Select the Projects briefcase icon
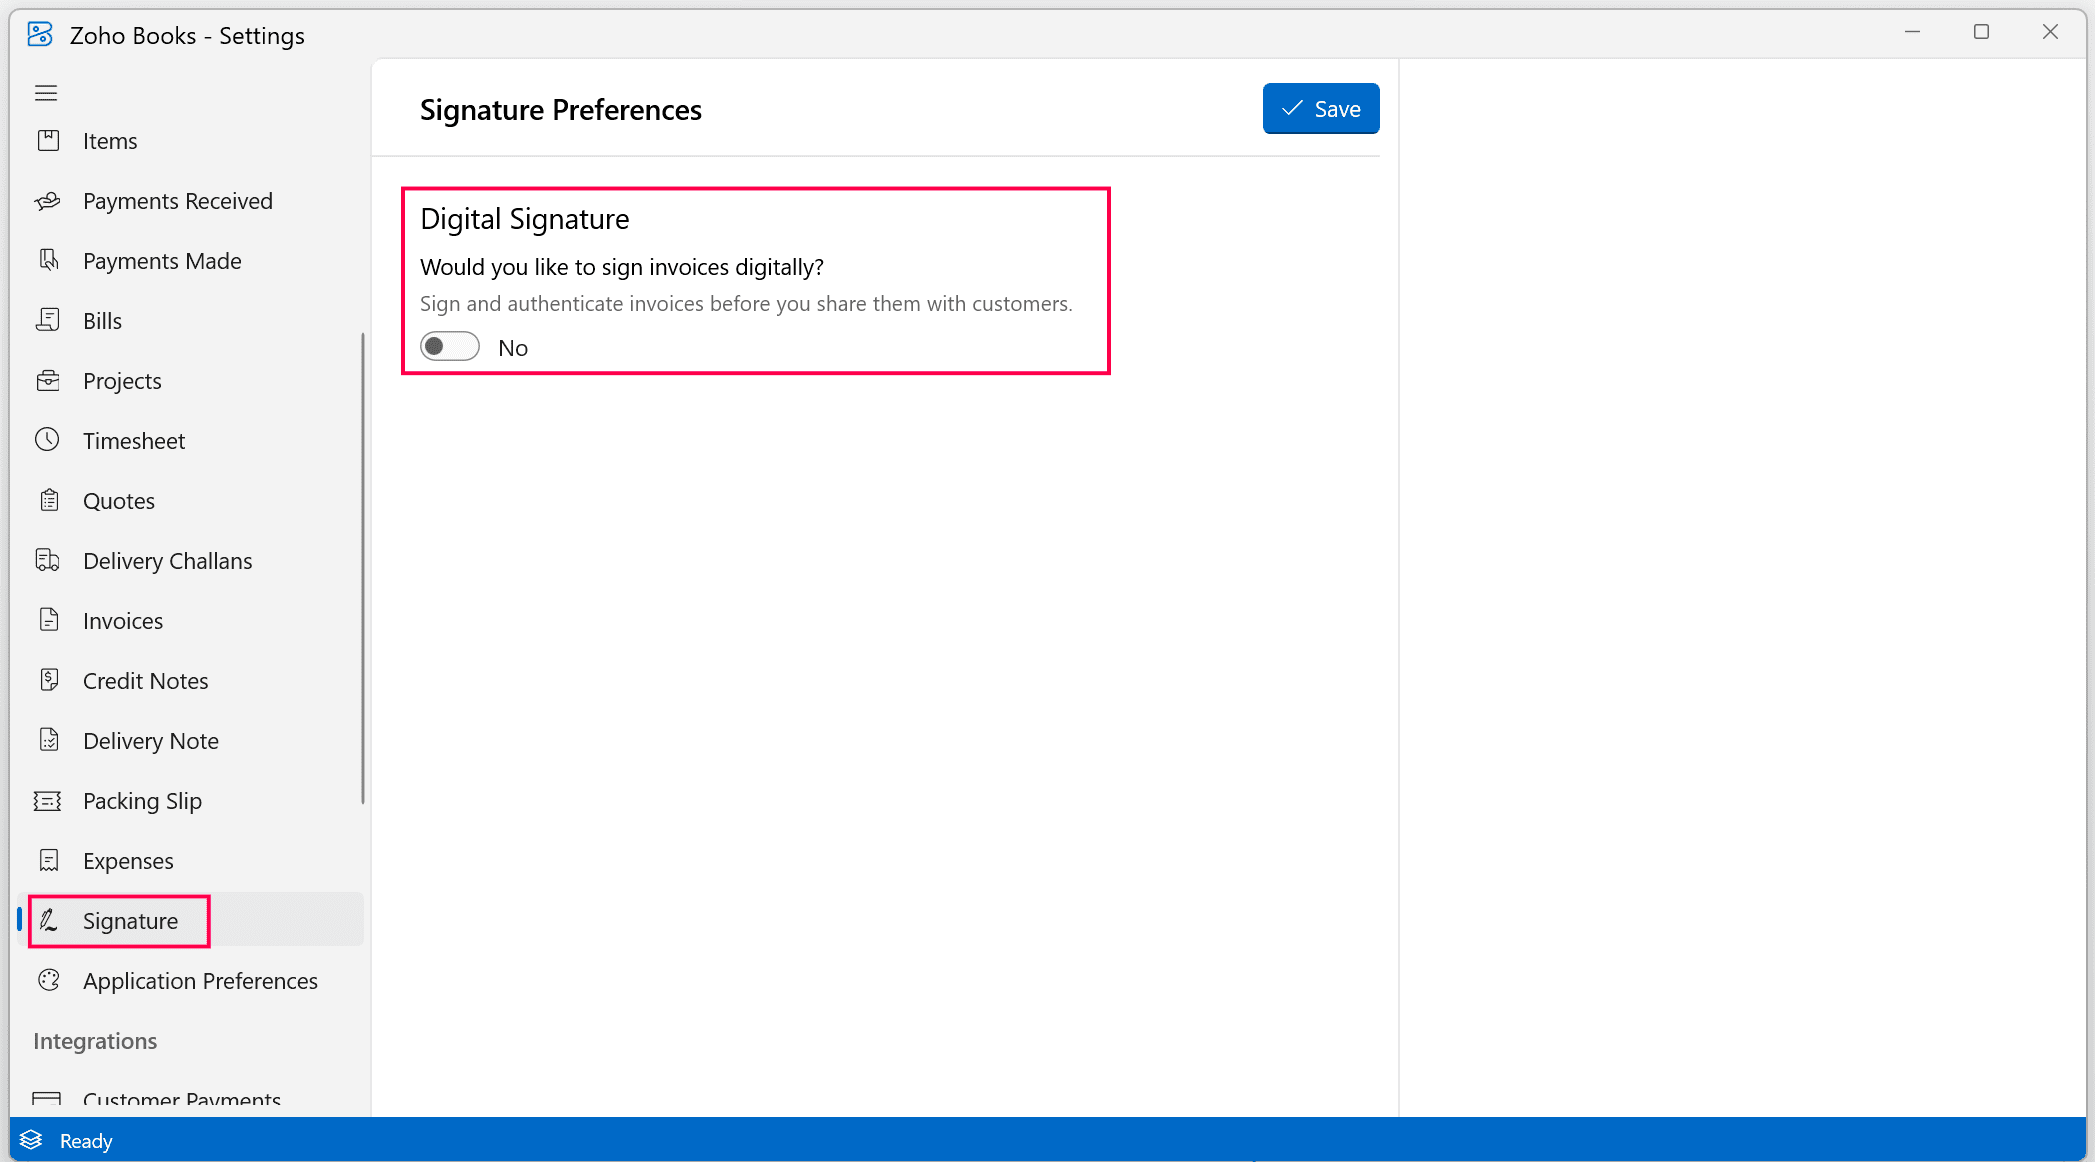The height and width of the screenshot is (1162, 2095). coord(49,380)
